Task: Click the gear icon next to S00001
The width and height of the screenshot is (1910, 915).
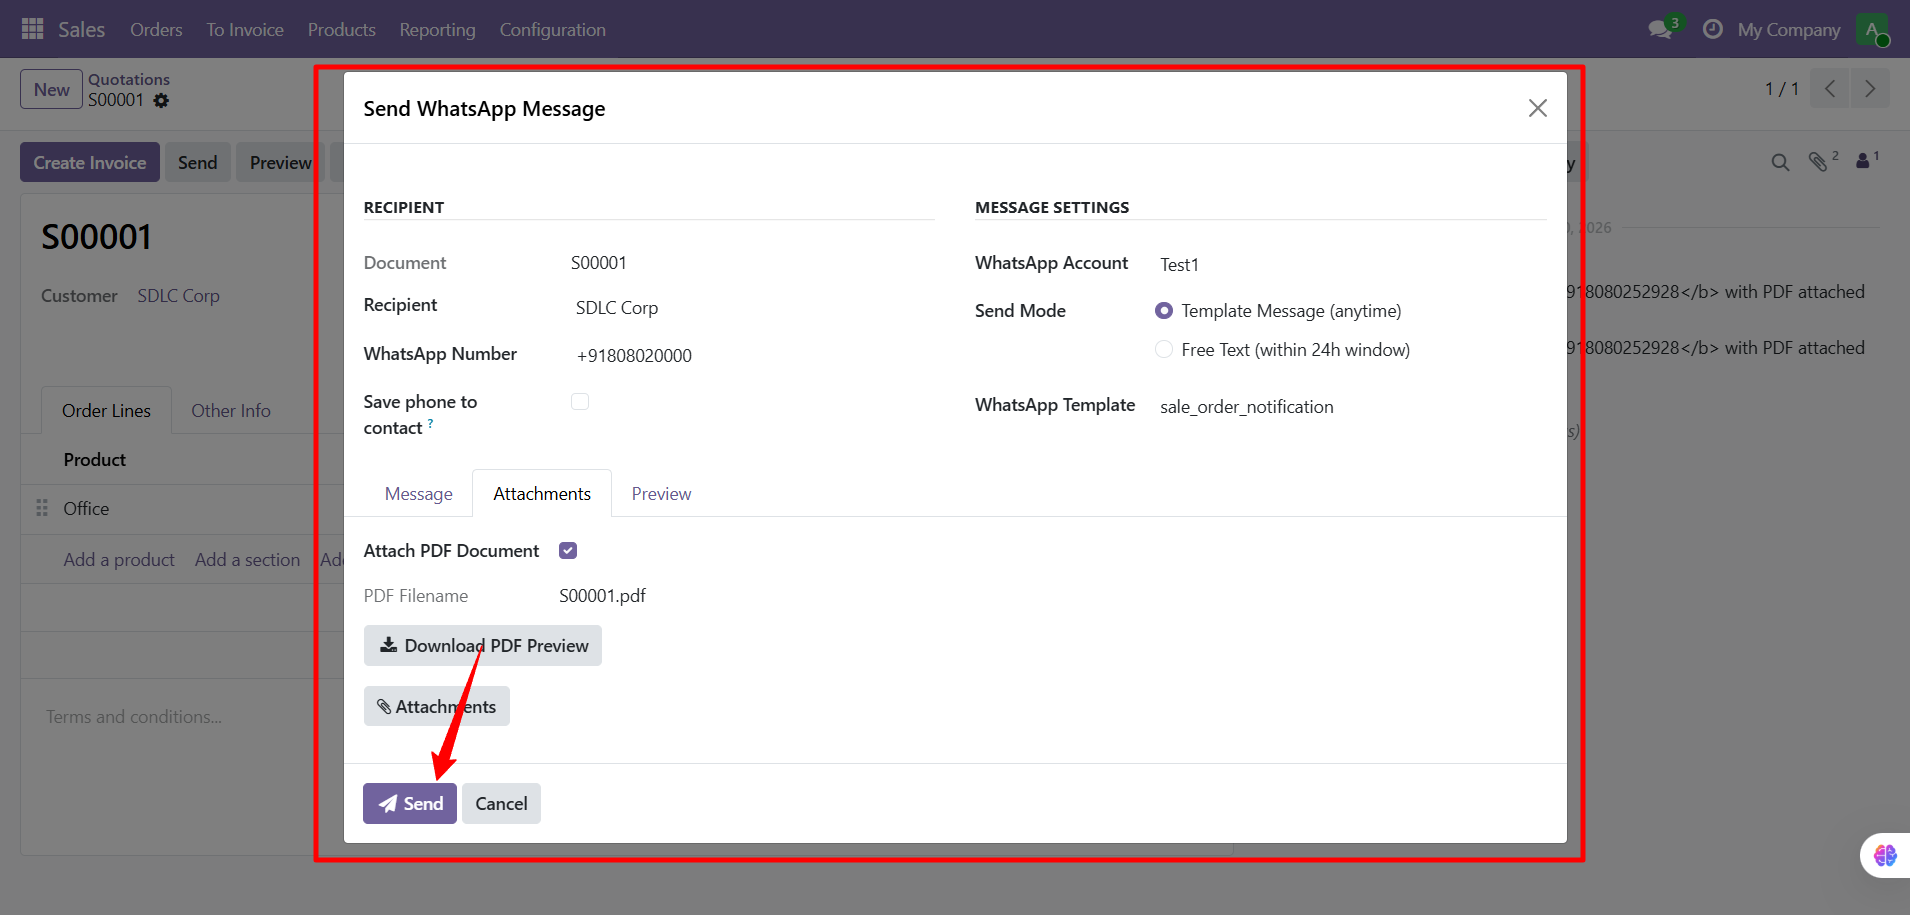Action: point(161,100)
